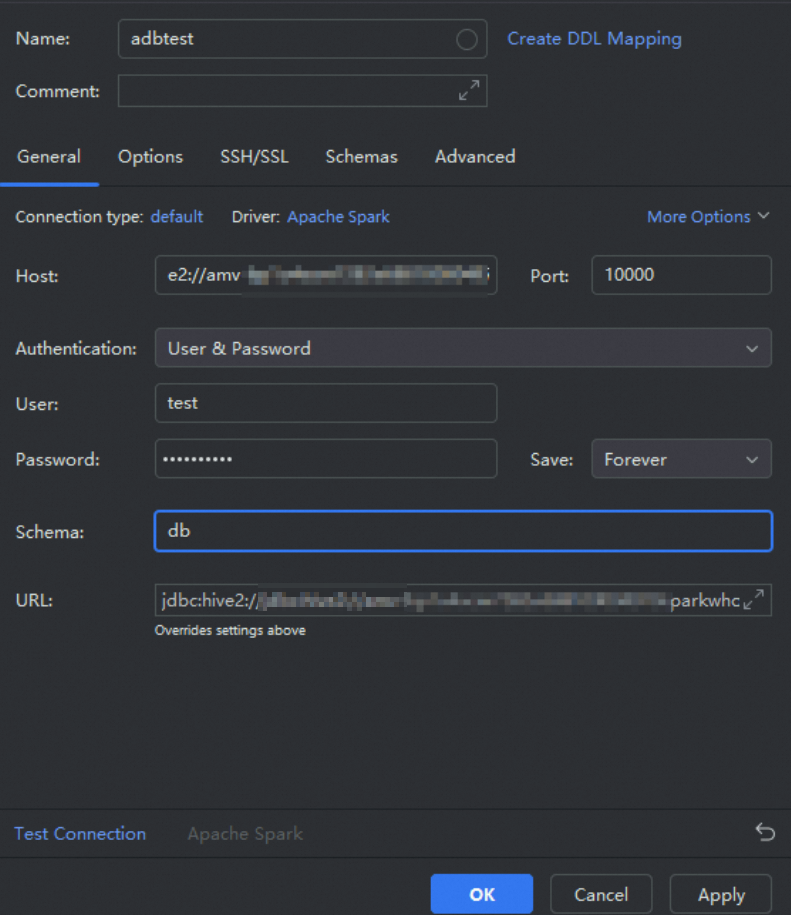791x915 pixels.
Task: Expand the URL field with arrows icon
Action: pyautogui.click(x=754, y=599)
